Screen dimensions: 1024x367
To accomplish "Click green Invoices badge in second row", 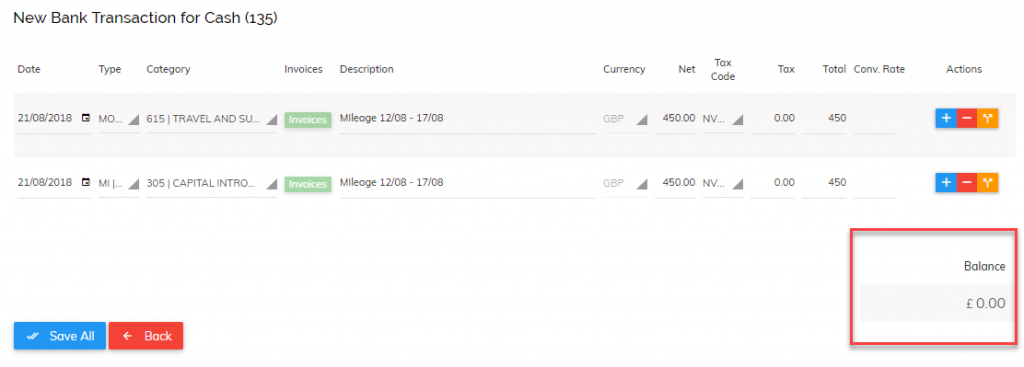I will pyautogui.click(x=308, y=184).
